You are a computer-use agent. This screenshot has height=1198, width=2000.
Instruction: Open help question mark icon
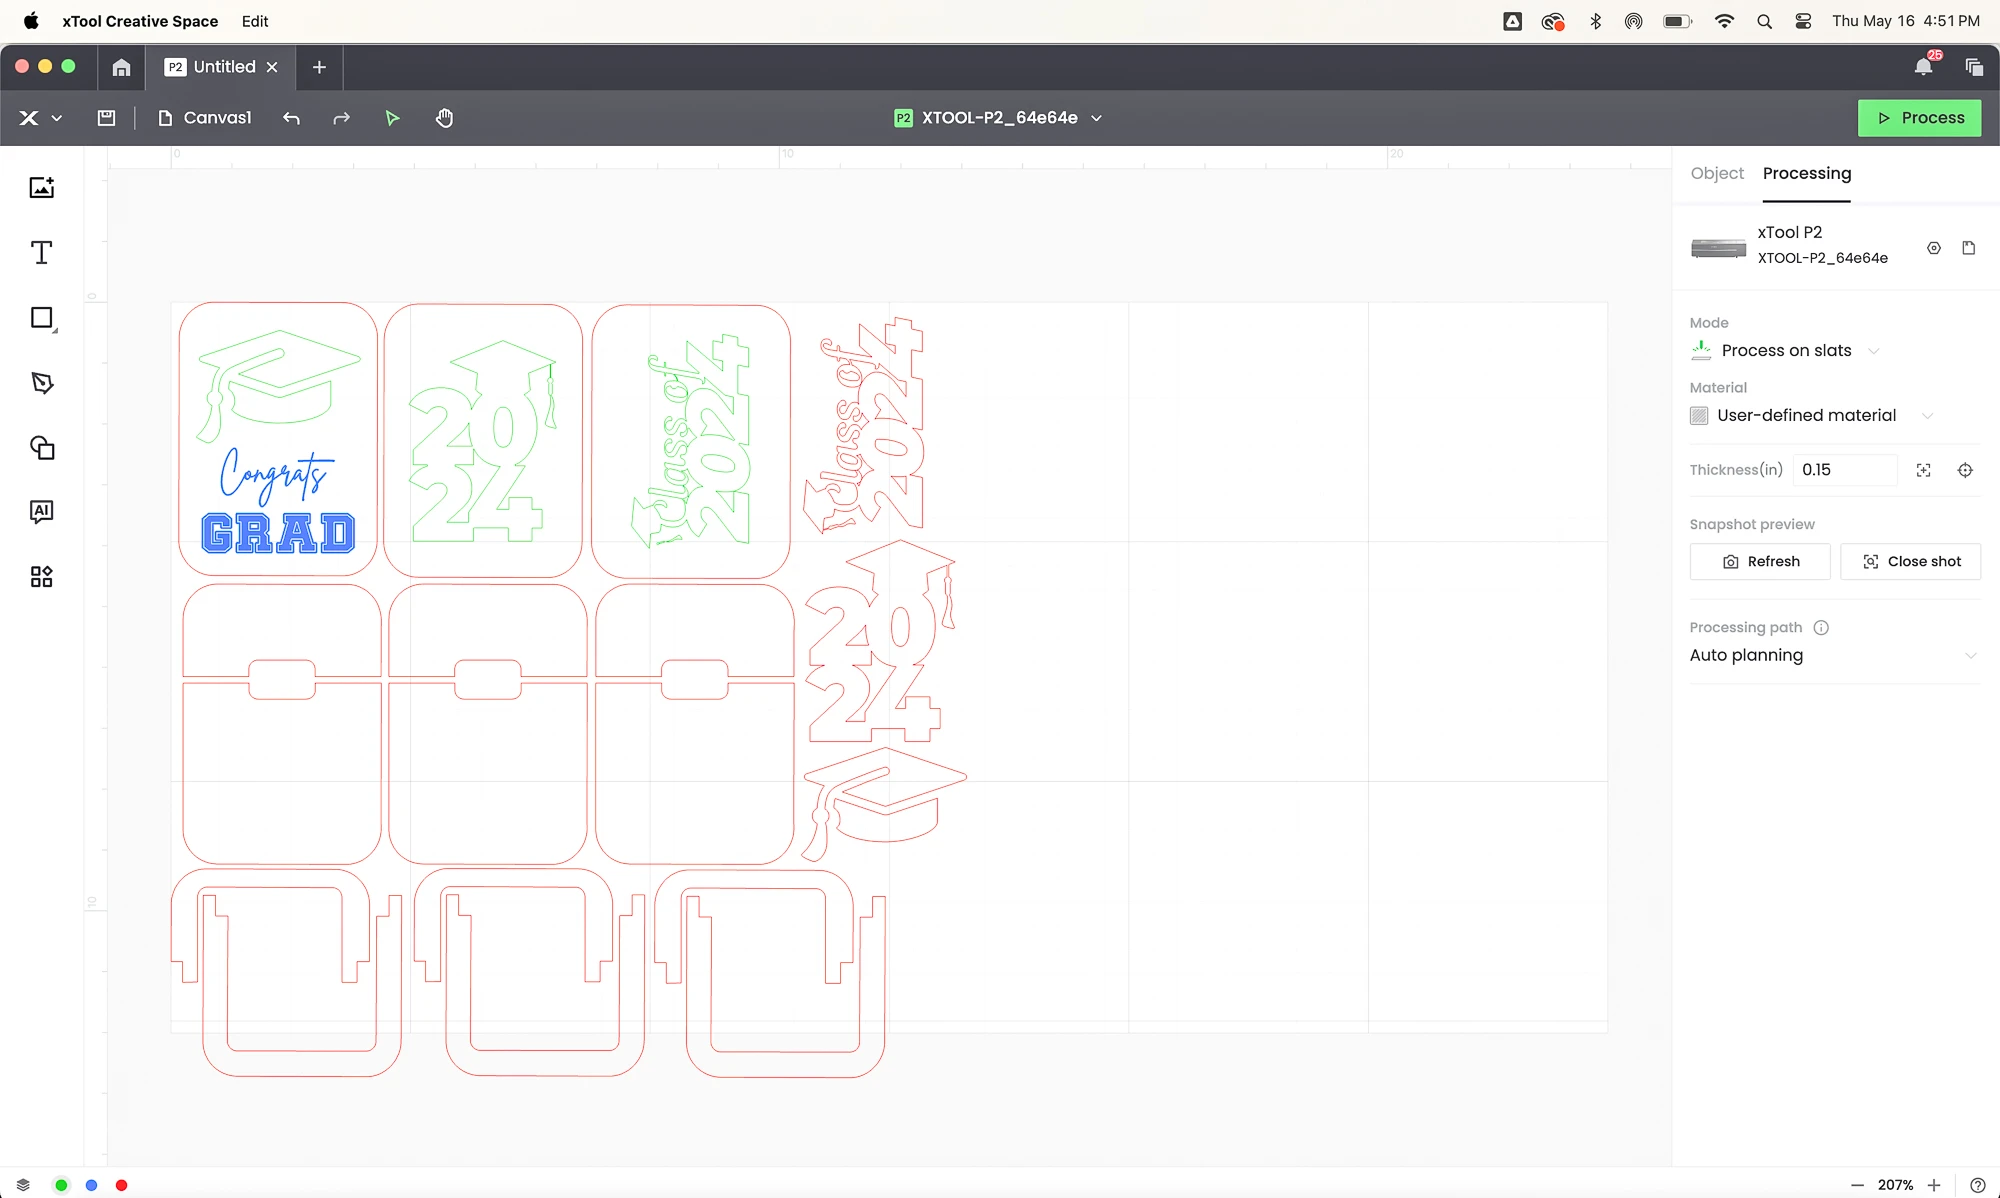point(1977,1185)
